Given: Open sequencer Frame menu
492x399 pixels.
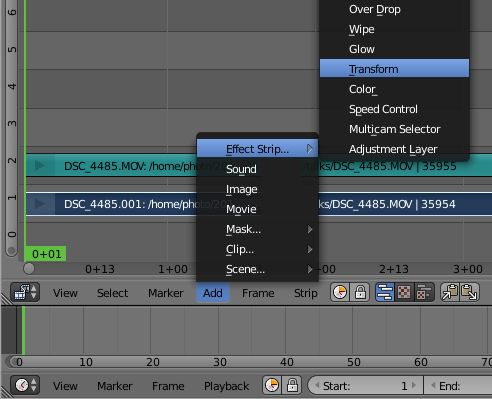Looking at the screenshot, I should (258, 293).
